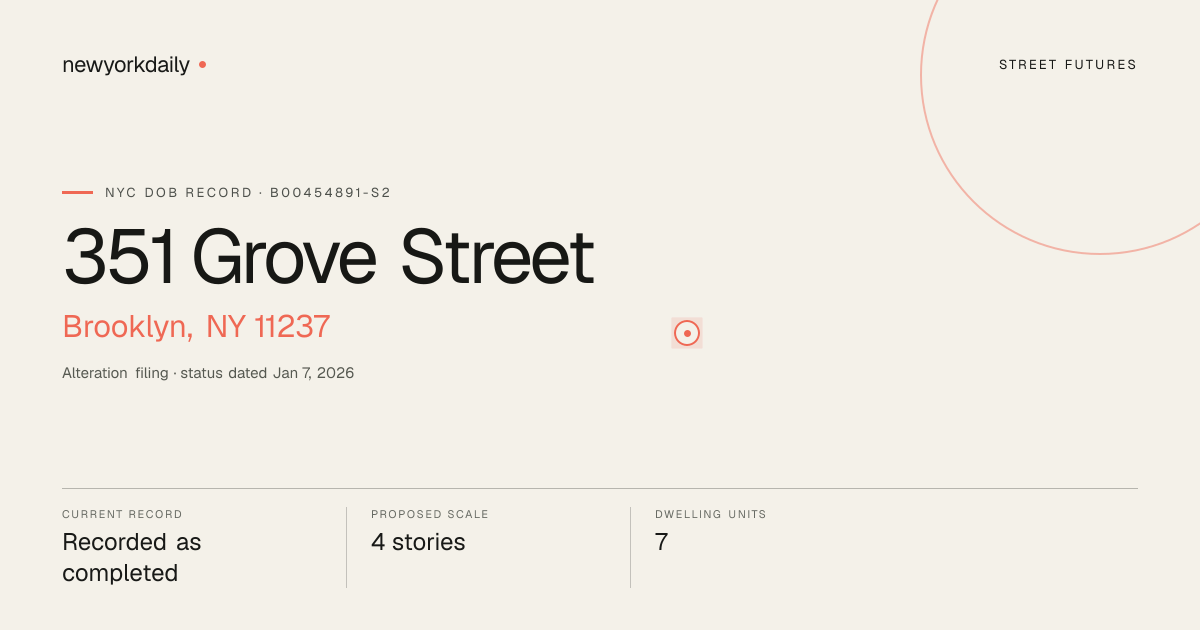Open the STREET FUTURES section link
Screen dimensions: 1200x630
click(x=1068, y=65)
